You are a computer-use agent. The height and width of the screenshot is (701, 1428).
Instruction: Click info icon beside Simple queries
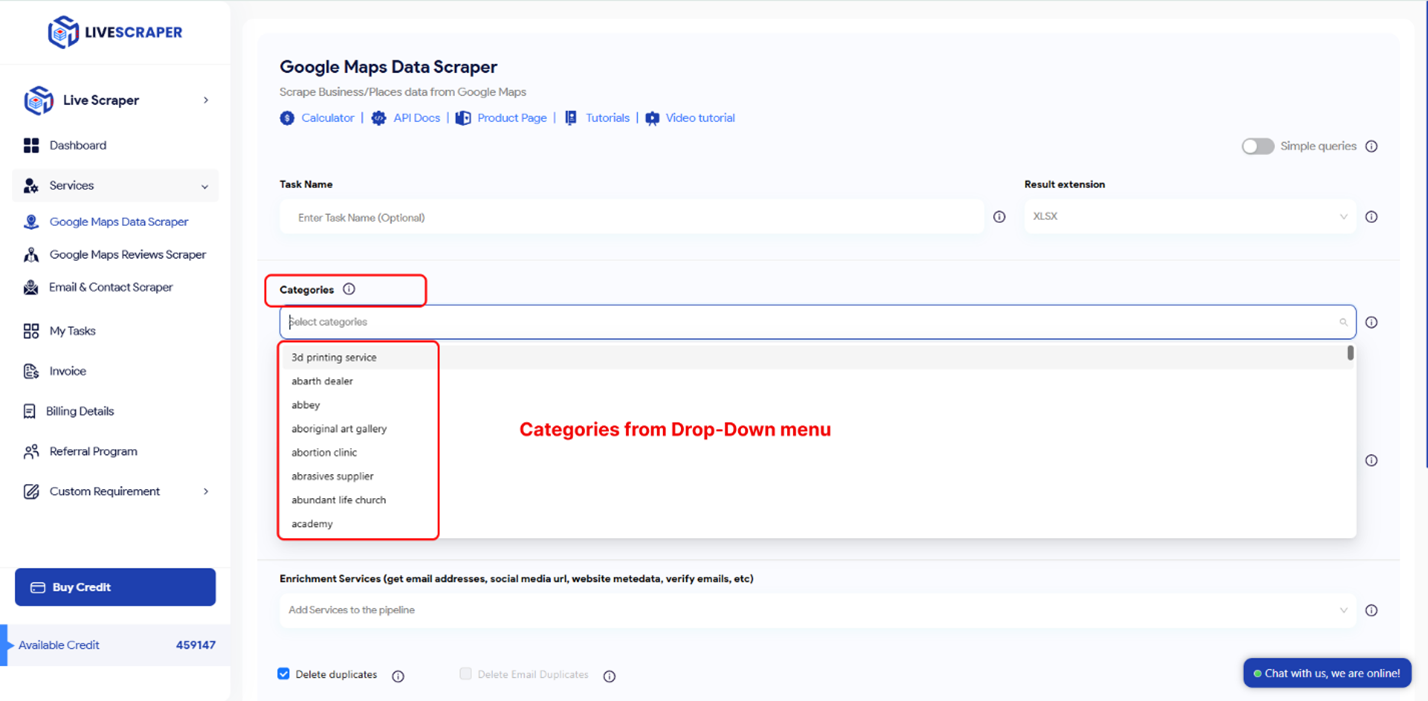pos(1371,146)
